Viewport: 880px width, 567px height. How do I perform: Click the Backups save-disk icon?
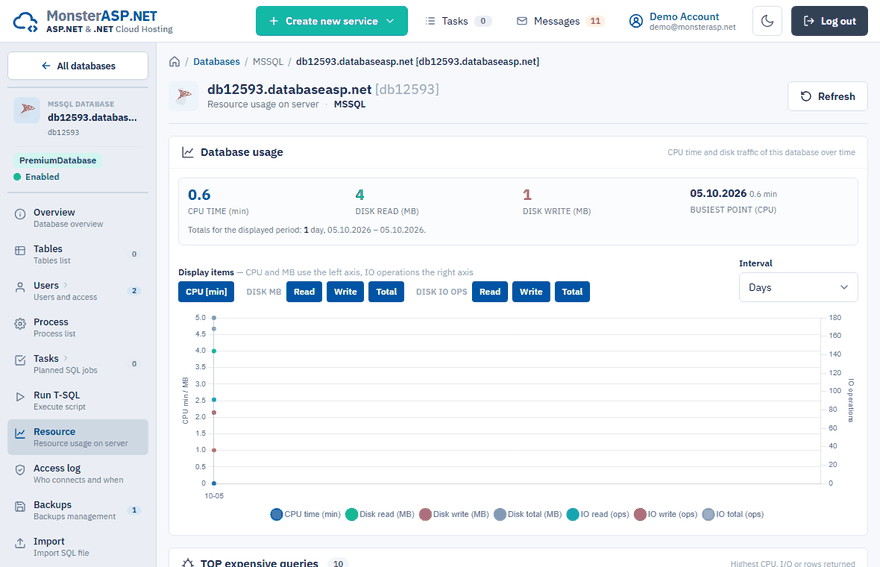20,506
